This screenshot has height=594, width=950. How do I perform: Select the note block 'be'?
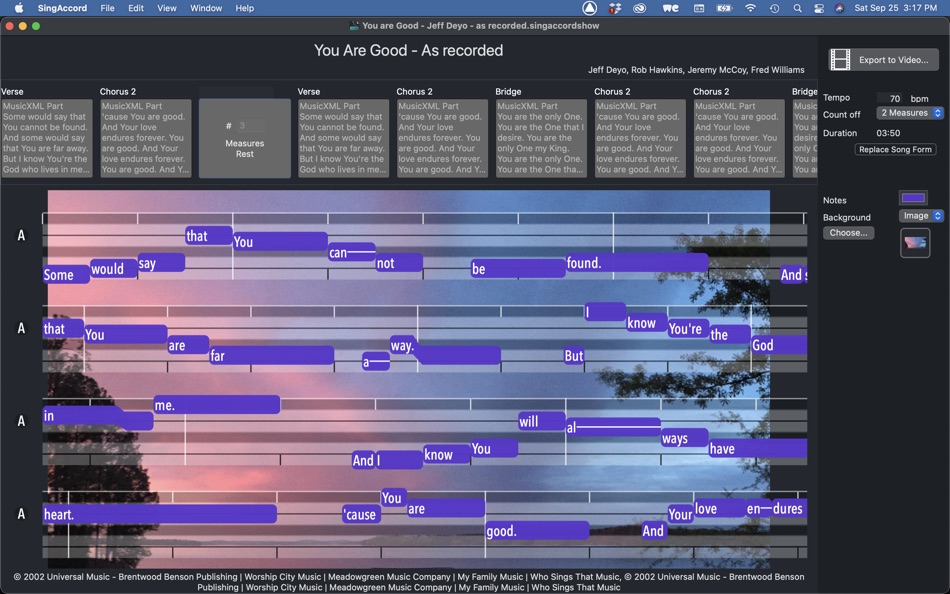coord(518,269)
